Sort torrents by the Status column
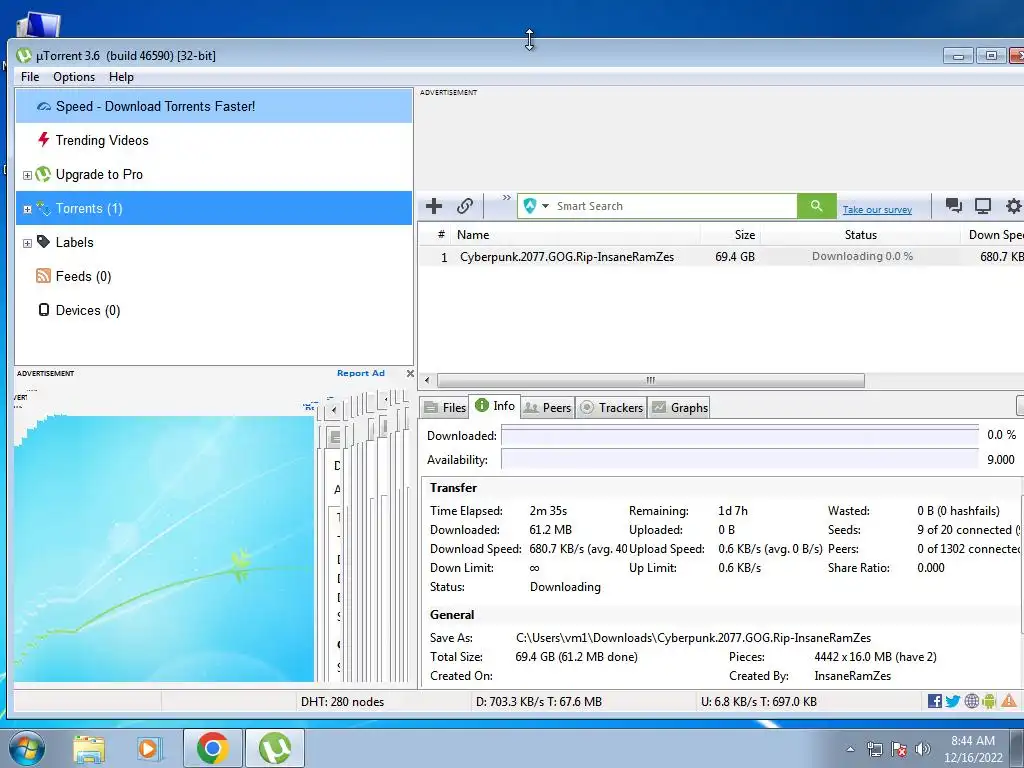The image size is (1024, 768). click(x=861, y=235)
